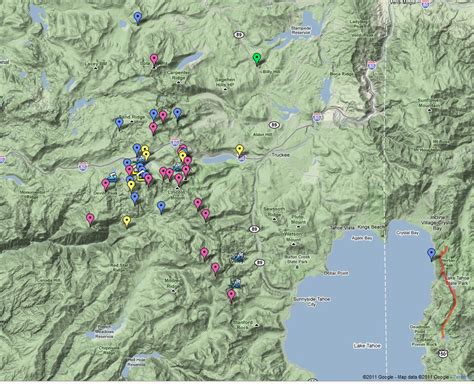Click the Tahoe Vista label
474x384 pixels.
[343, 227]
